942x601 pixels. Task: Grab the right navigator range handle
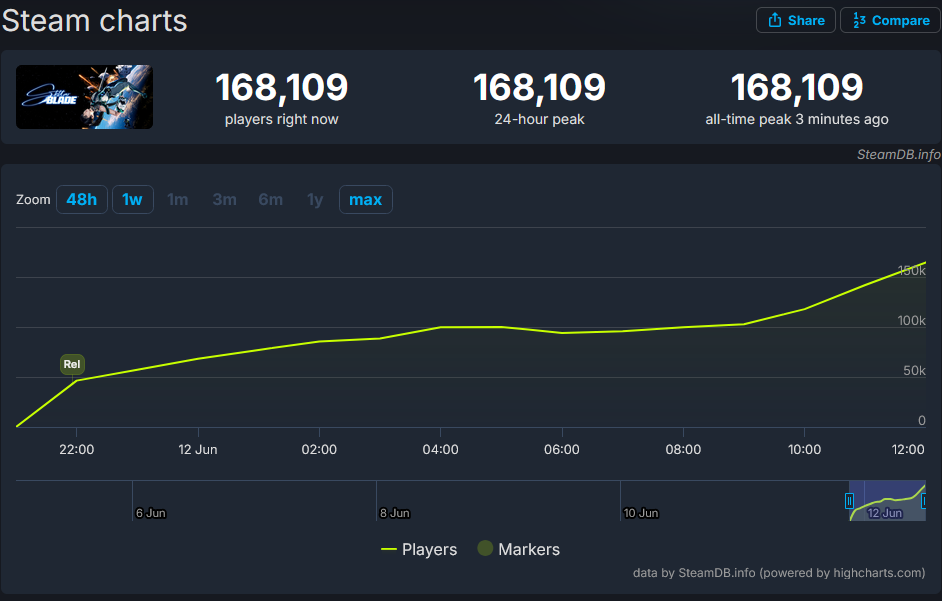pos(924,501)
